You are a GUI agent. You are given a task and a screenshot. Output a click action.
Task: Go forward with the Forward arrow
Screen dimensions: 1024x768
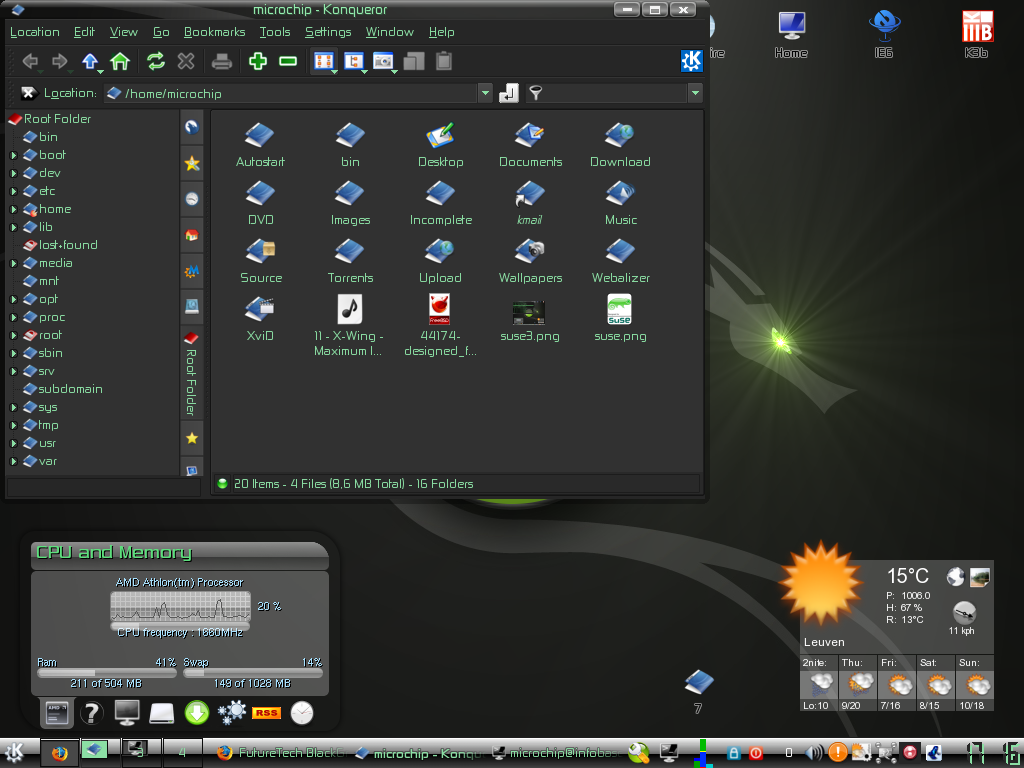tap(59, 61)
